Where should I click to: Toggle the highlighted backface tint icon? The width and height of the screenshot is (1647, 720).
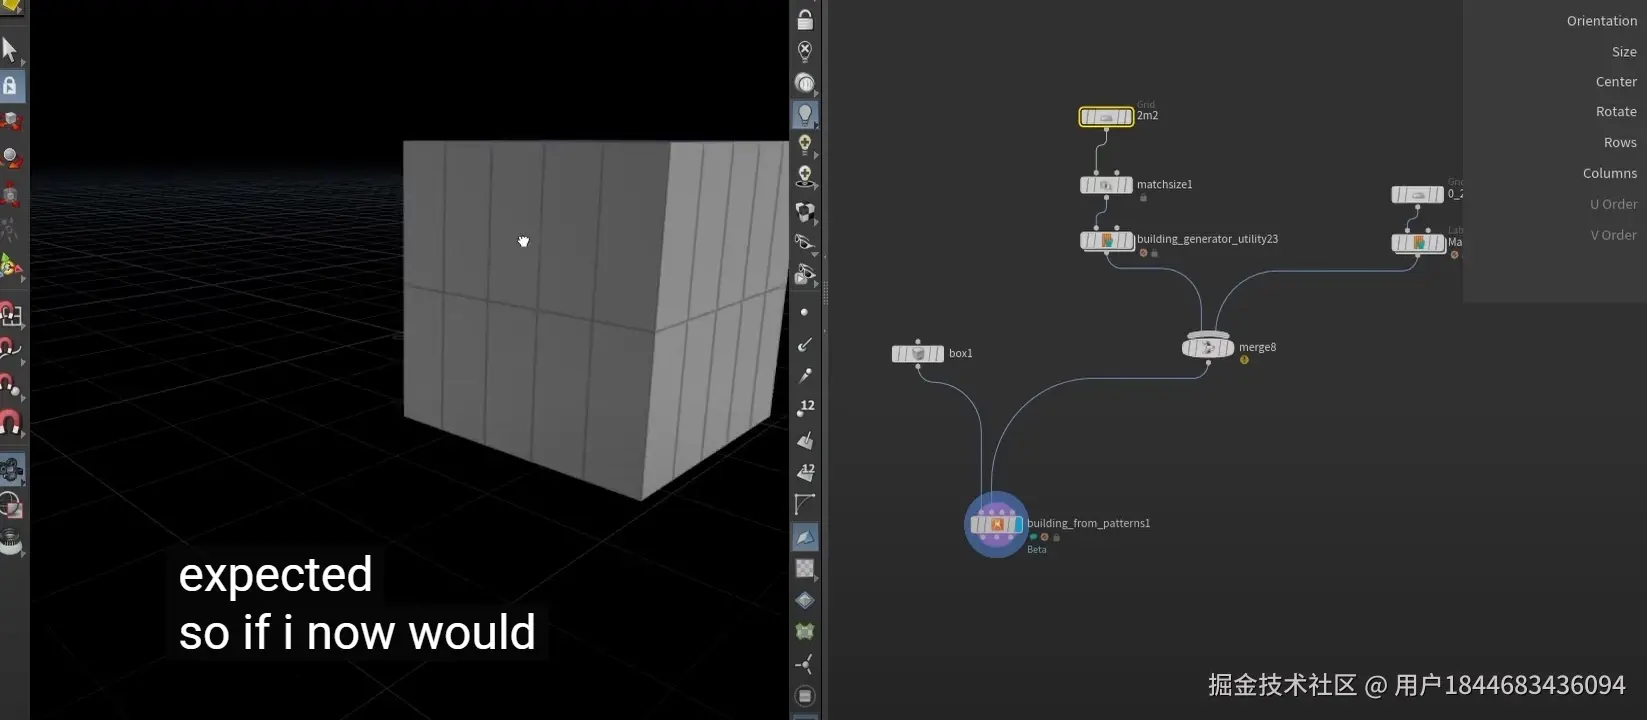(x=805, y=537)
